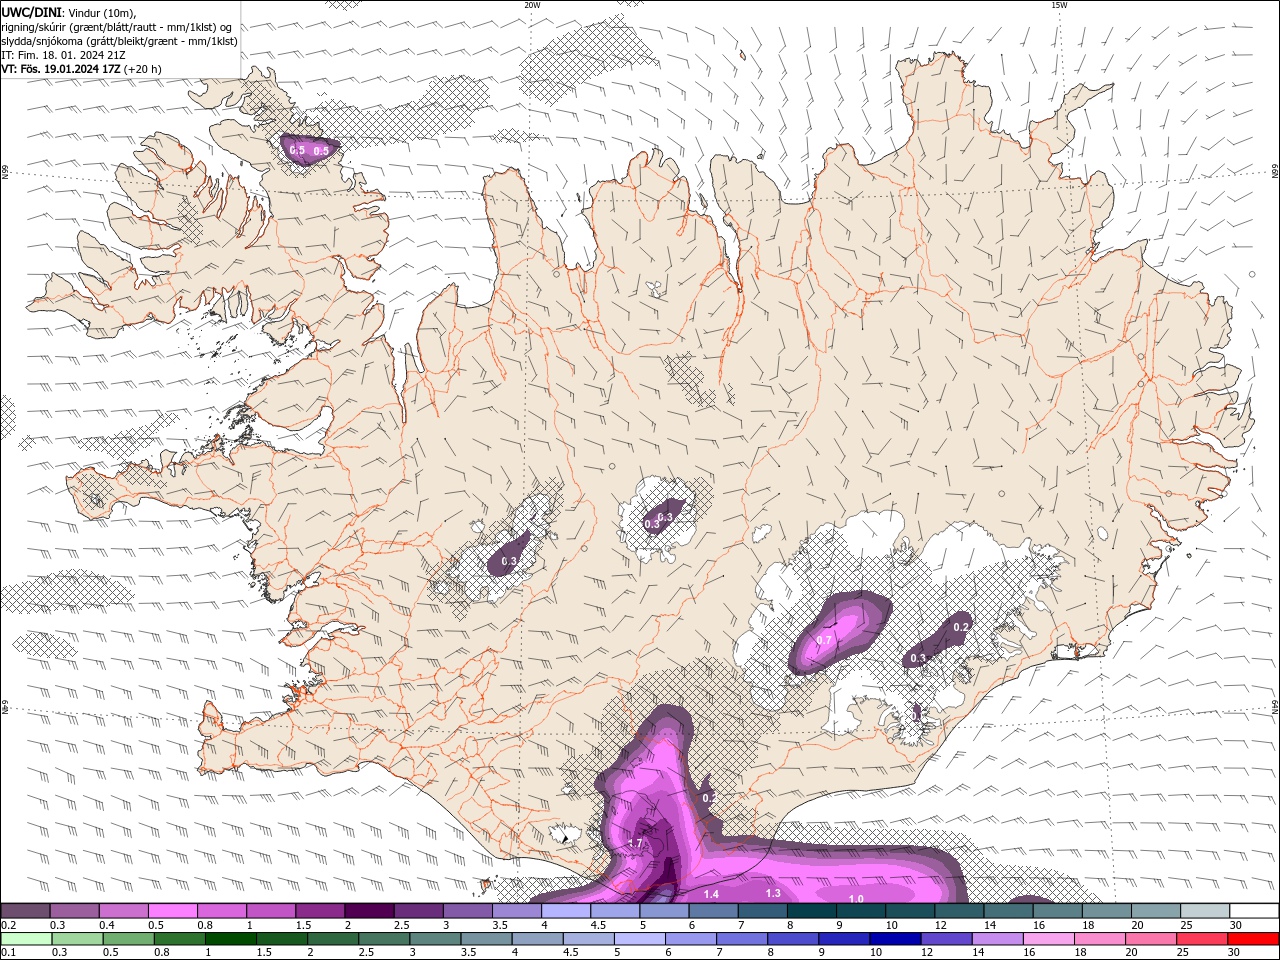Pick the white swatch after 30 in upper legend
The height and width of the screenshot is (960, 1280).
pos(1256,911)
